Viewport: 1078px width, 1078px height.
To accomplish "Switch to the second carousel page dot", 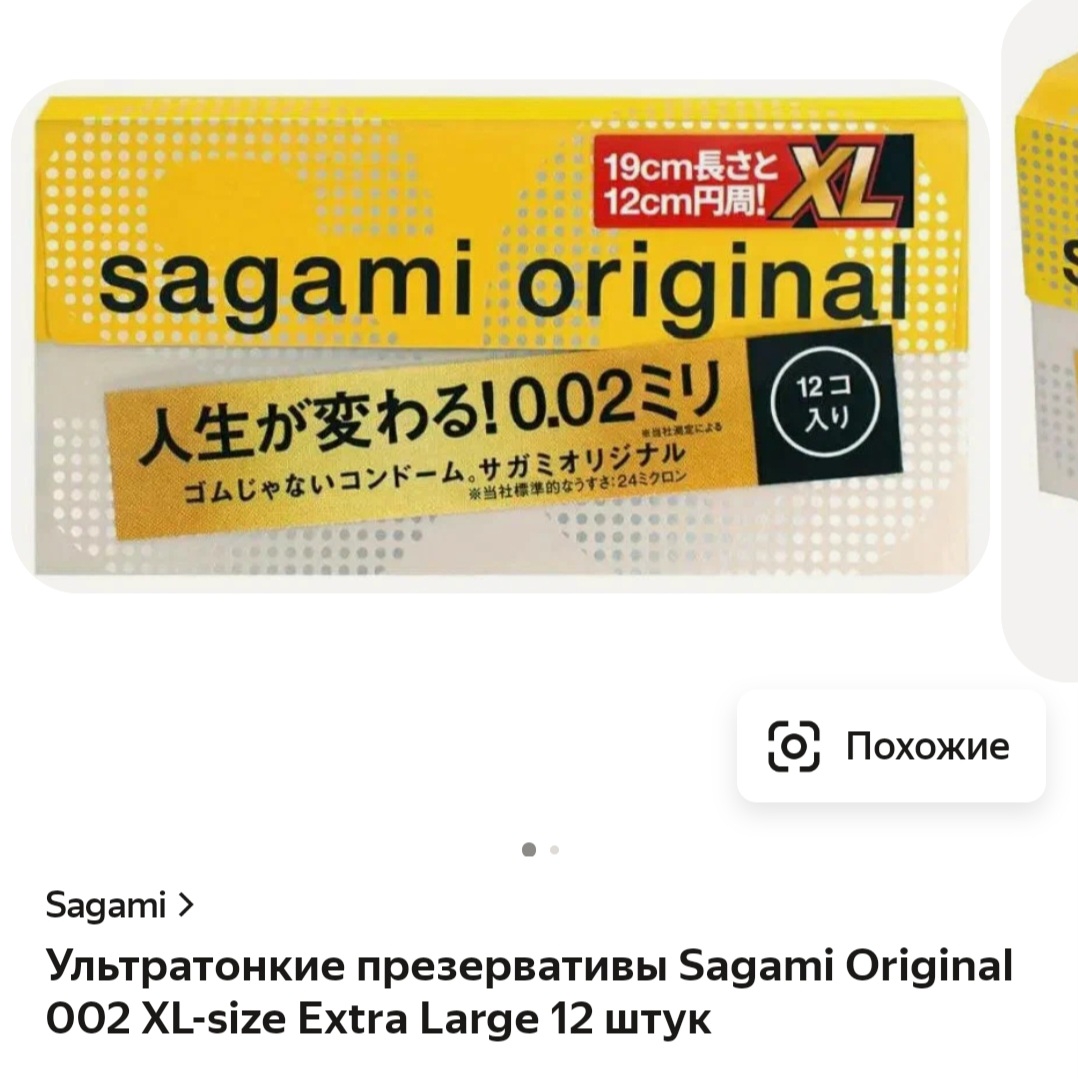I will [x=554, y=850].
